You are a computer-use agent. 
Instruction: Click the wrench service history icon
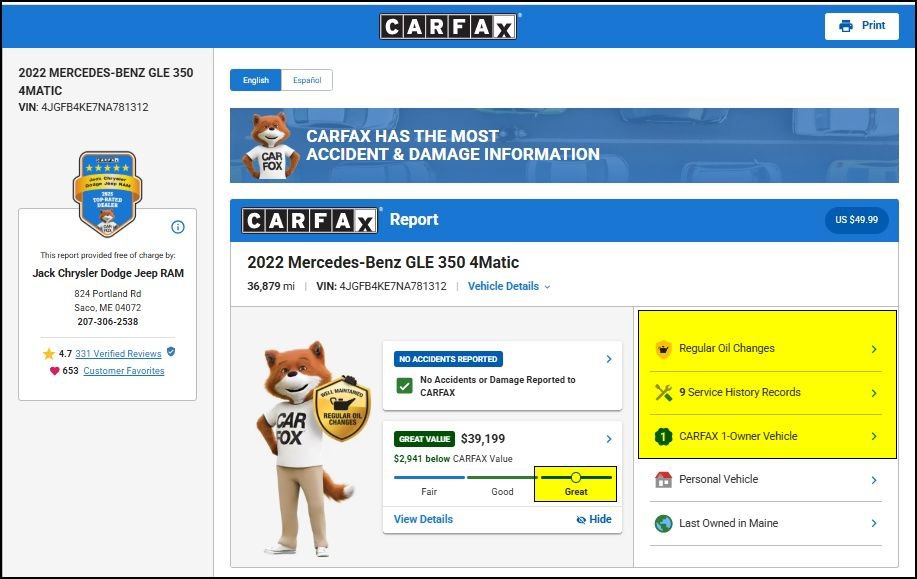(664, 392)
